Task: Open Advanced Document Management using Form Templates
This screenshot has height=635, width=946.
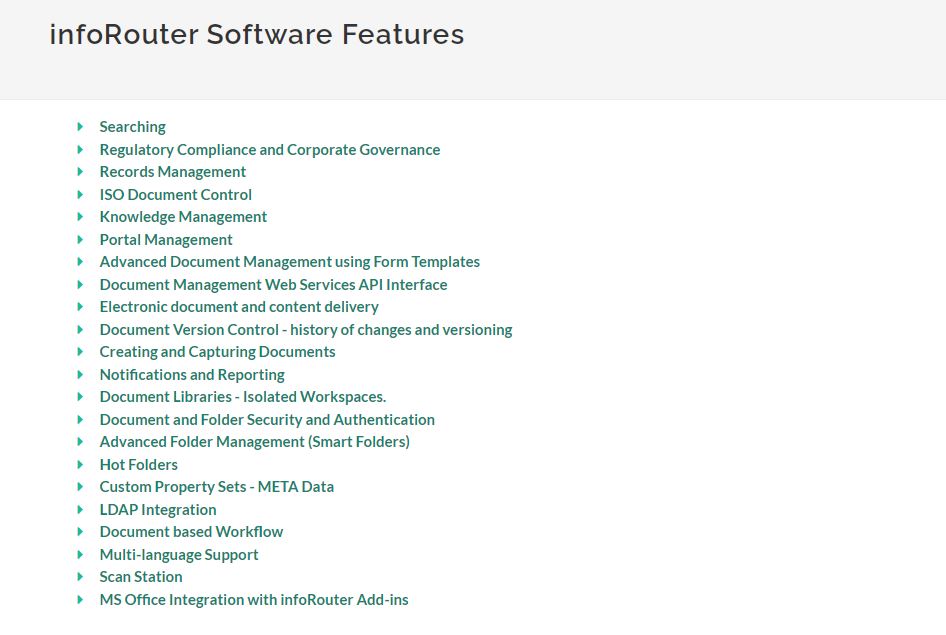Action: click(290, 261)
